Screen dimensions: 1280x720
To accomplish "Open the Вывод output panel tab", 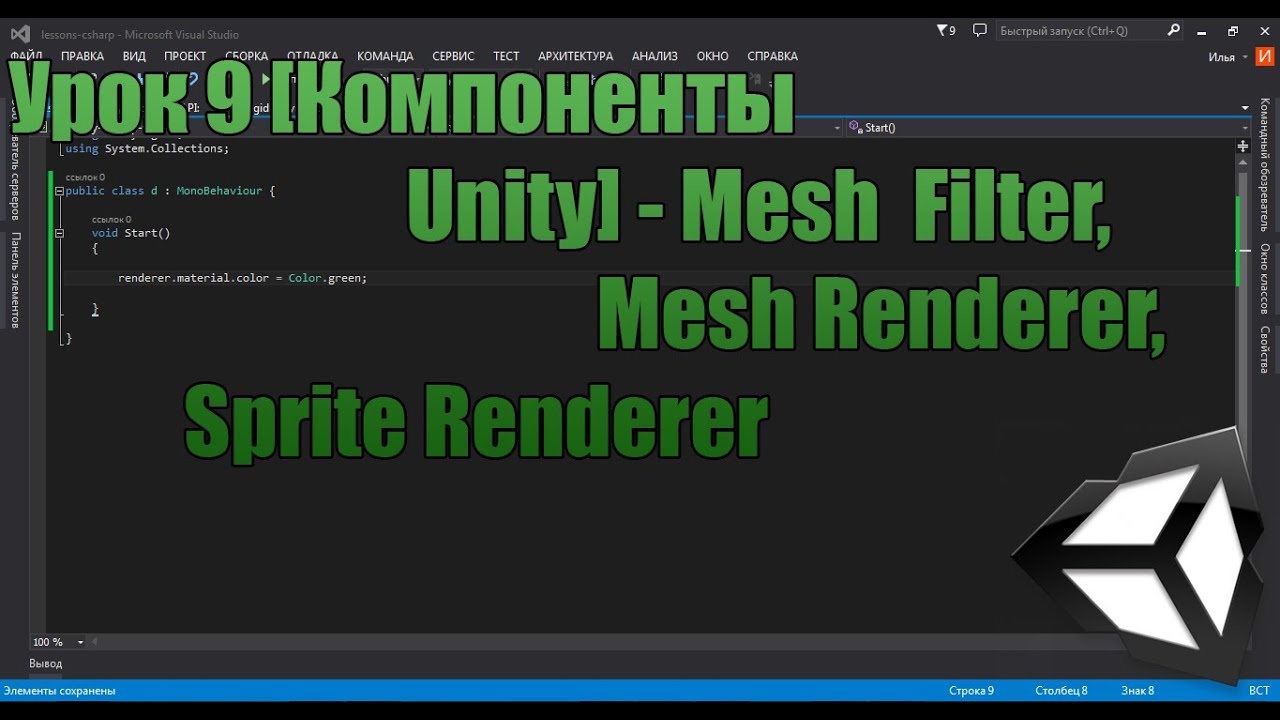I will pos(46,663).
